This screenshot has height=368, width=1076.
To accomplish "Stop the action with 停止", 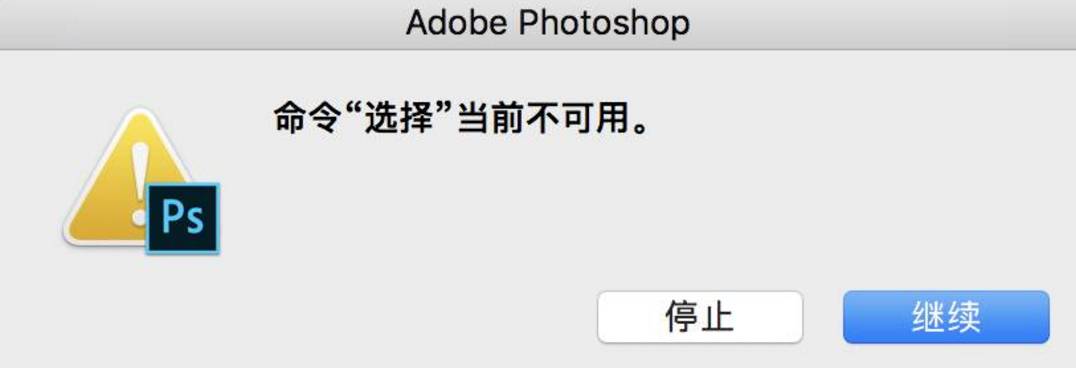I will point(700,317).
